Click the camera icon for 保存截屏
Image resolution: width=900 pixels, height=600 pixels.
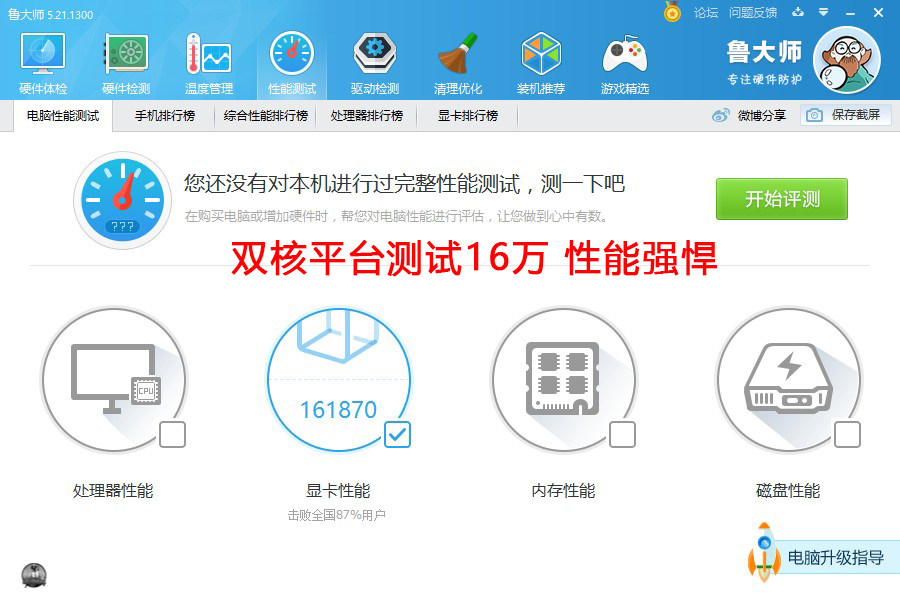point(814,115)
